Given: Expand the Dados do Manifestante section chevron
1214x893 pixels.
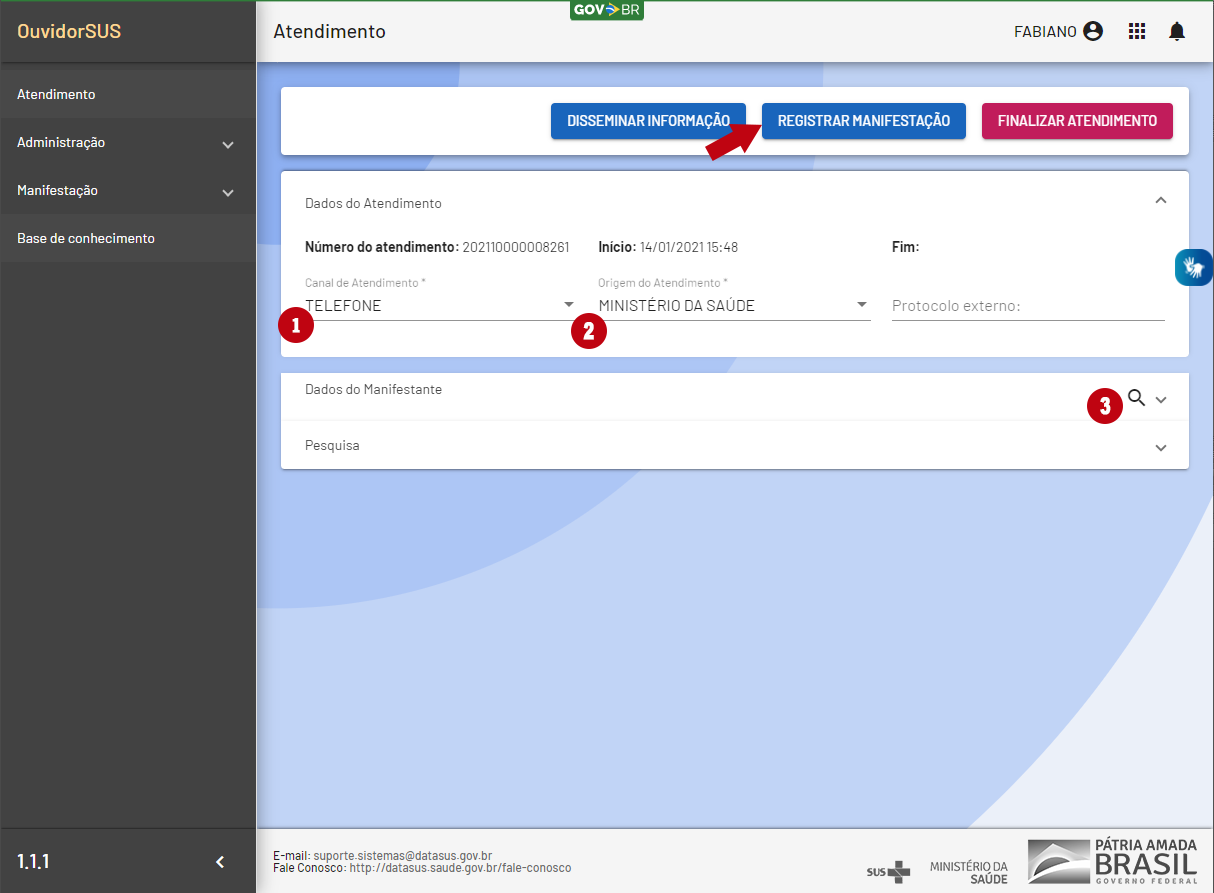Looking at the screenshot, I should pyautogui.click(x=1161, y=399).
